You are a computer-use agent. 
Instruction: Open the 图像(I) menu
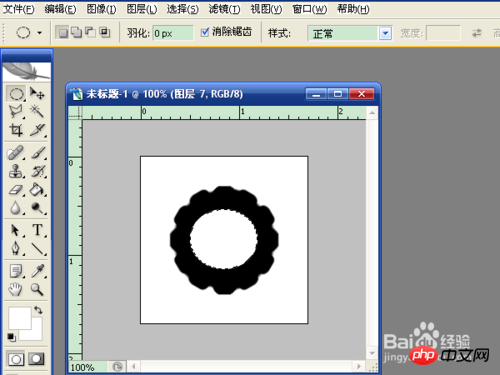101,9
